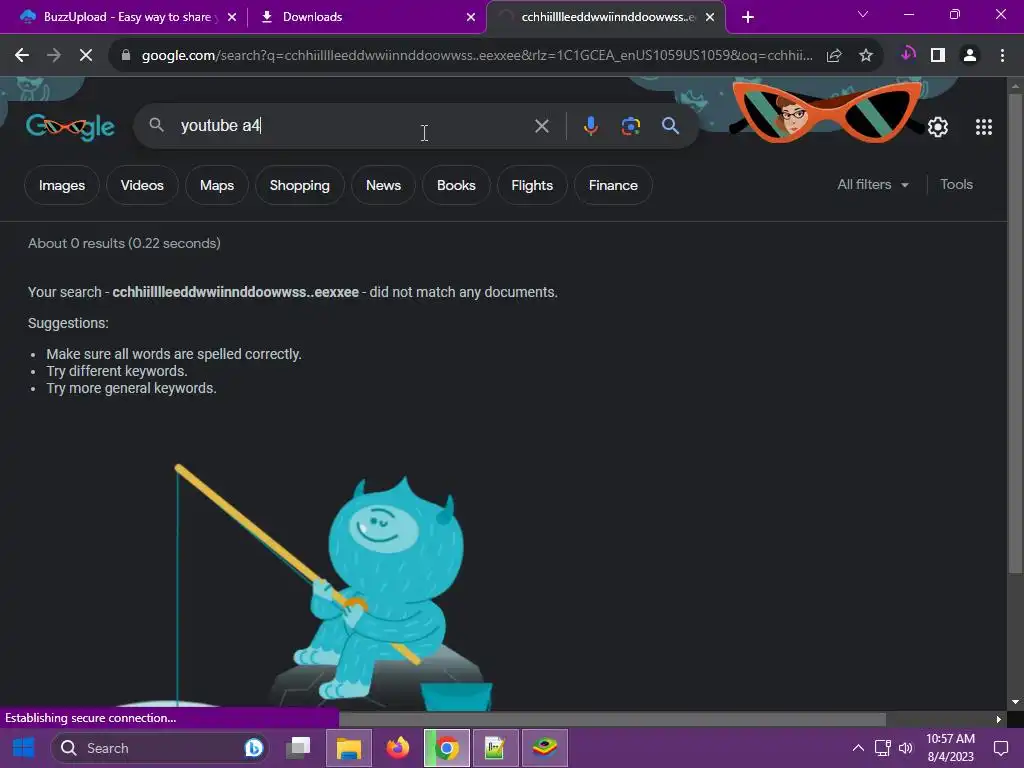Image resolution: width=1024 pixels, height=768 pixels.
Task: Clear the search box text
Action: tap(541, 126)
